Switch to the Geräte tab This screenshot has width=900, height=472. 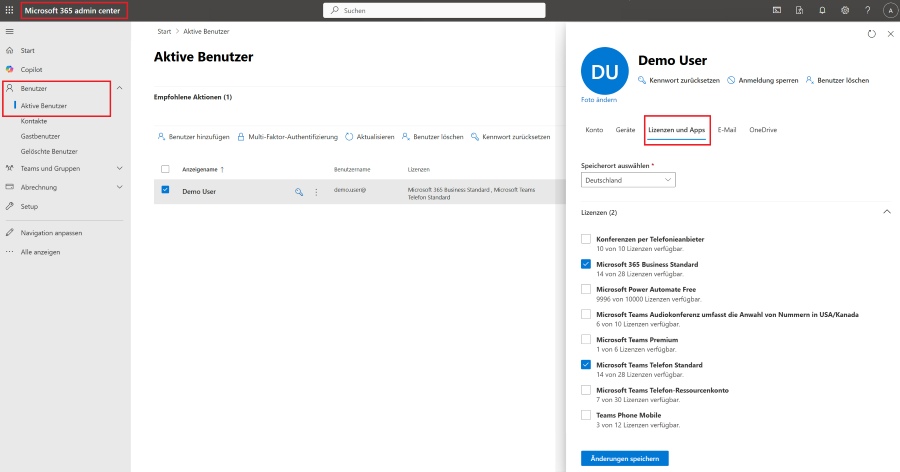[625, 130]
